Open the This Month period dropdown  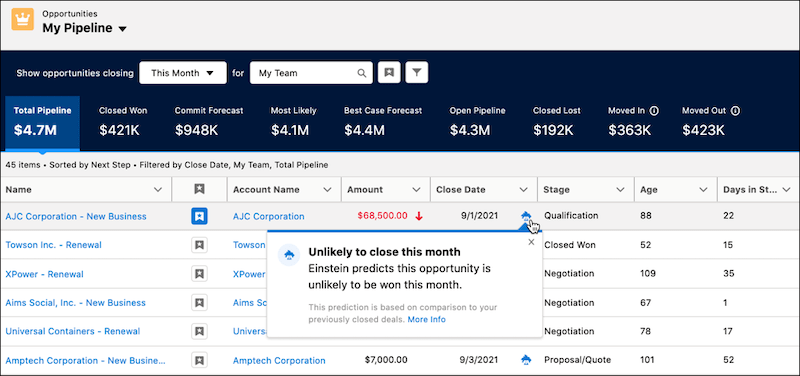pyautogui.click(x=183, y=73)
